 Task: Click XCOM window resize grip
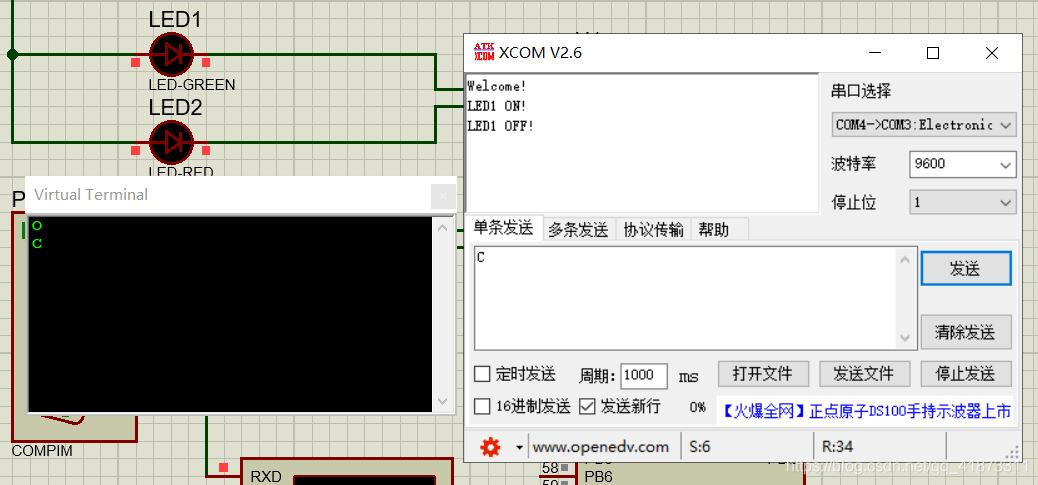pyautogui.click(x=1013, y=453)
